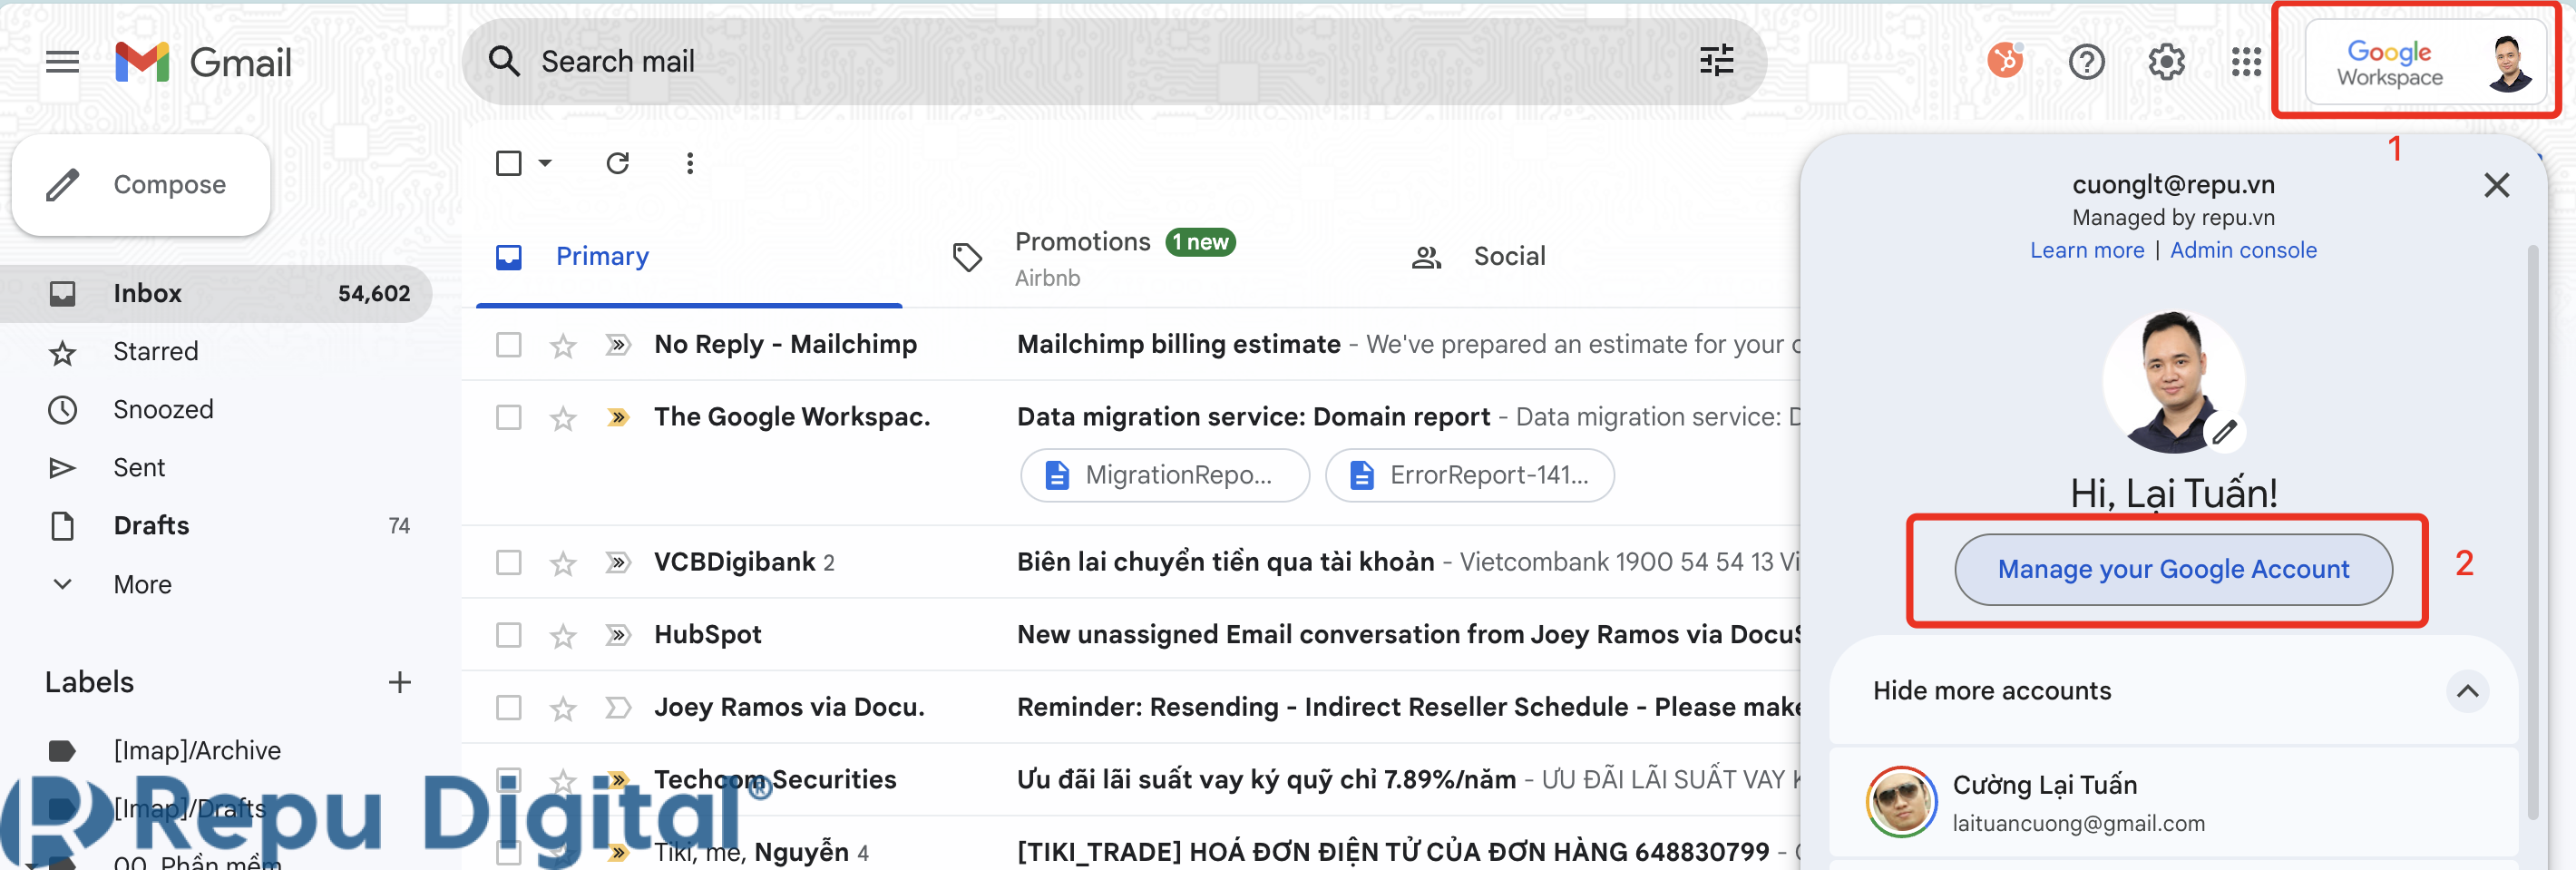2576x870 pixels.
Task: Click the Compose button
Action: (141, 185)
